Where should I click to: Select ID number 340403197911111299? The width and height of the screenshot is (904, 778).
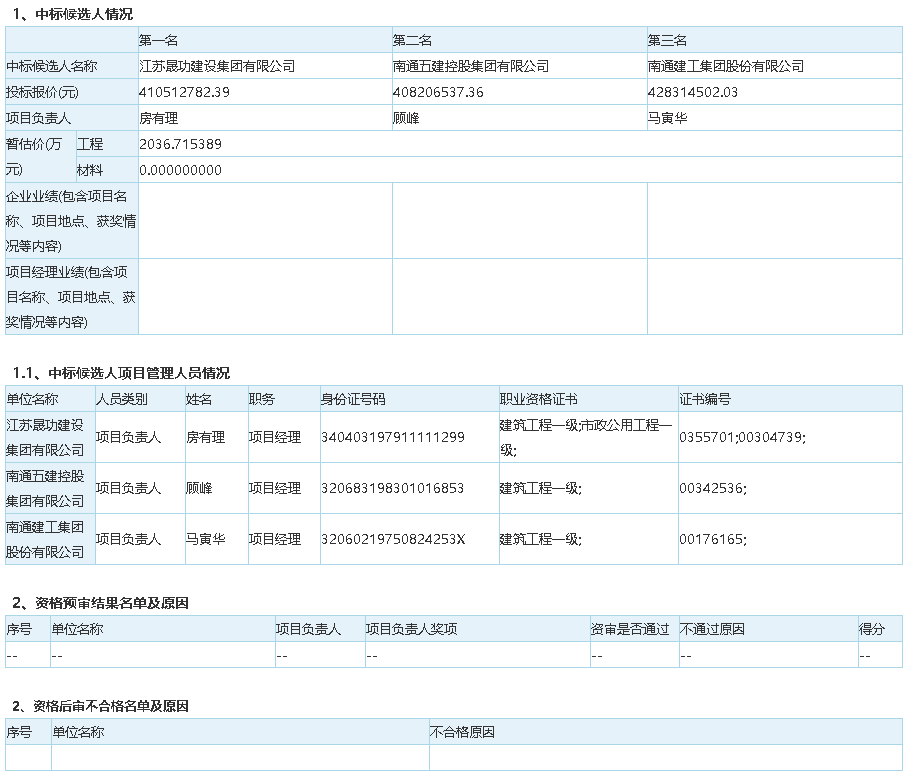point(393,437)
